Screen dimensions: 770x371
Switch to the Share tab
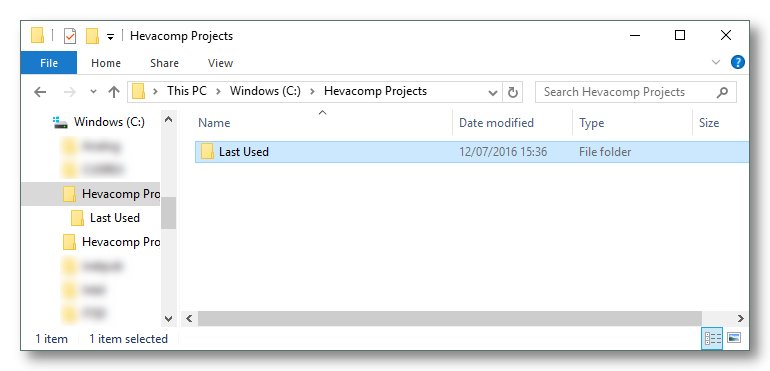click(164, 63)
